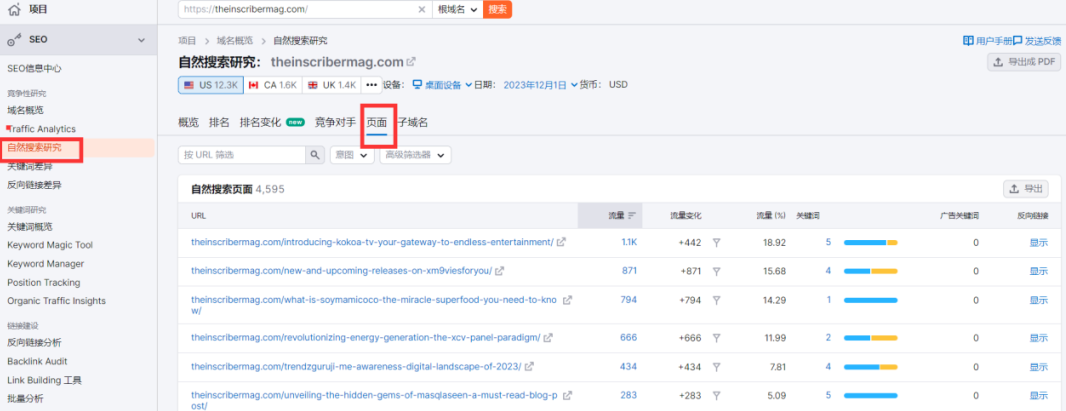Open Keyword Manager in sidebar
Screen dimensions: 1066x411
pyautogui.click(x=46, y=264)
